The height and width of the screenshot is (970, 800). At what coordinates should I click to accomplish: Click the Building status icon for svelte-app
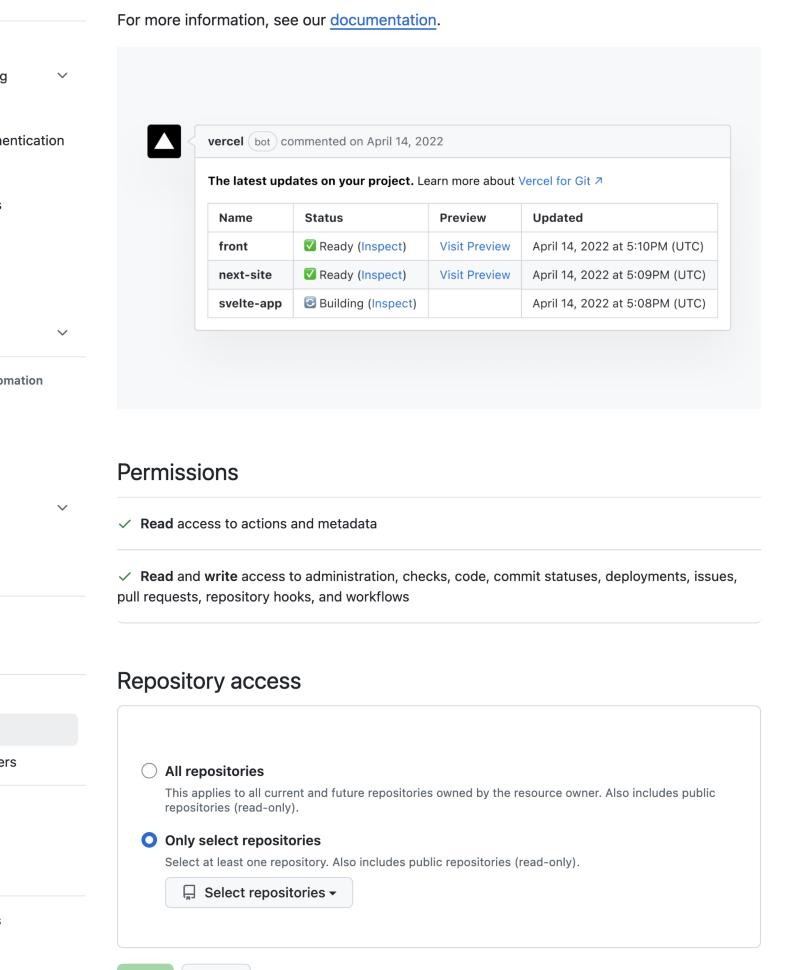(310, 303)
